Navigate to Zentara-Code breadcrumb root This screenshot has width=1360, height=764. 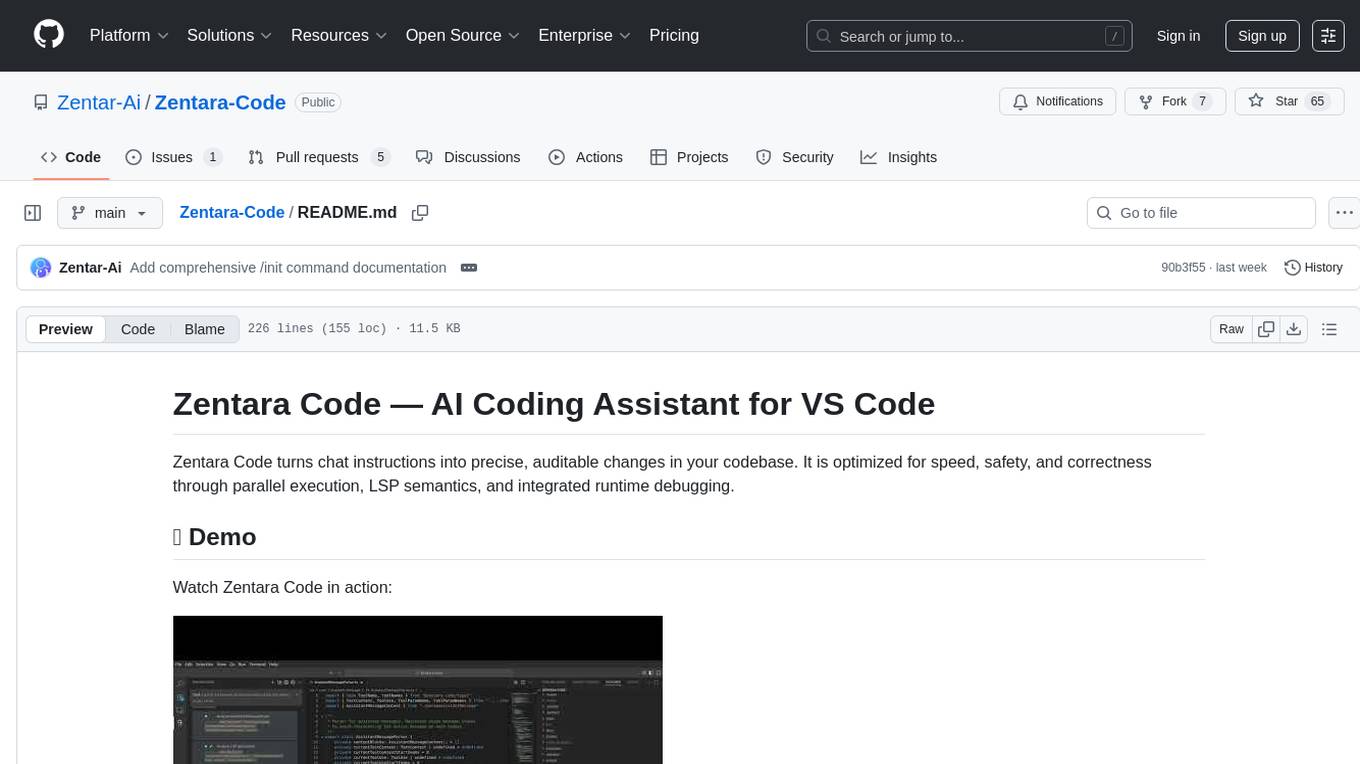pos(232,212)
